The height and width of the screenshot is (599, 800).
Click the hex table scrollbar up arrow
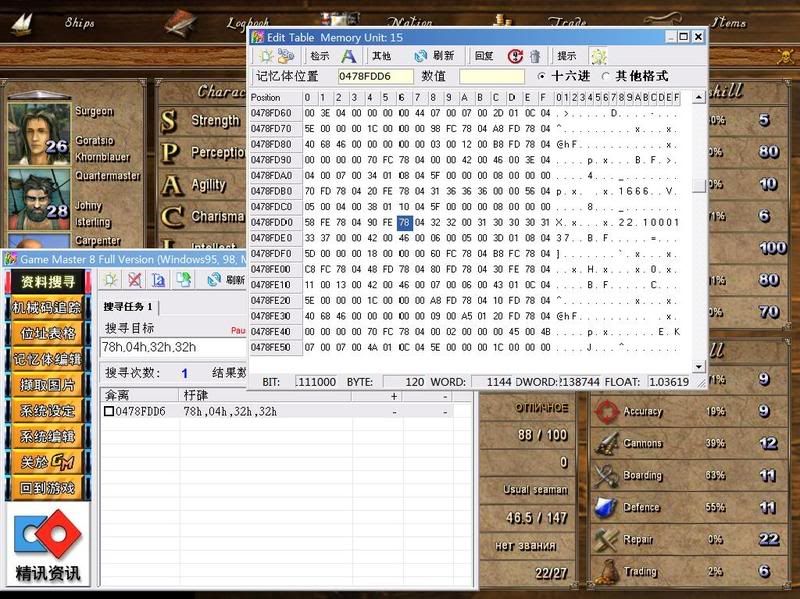click(x=698, y=97)
